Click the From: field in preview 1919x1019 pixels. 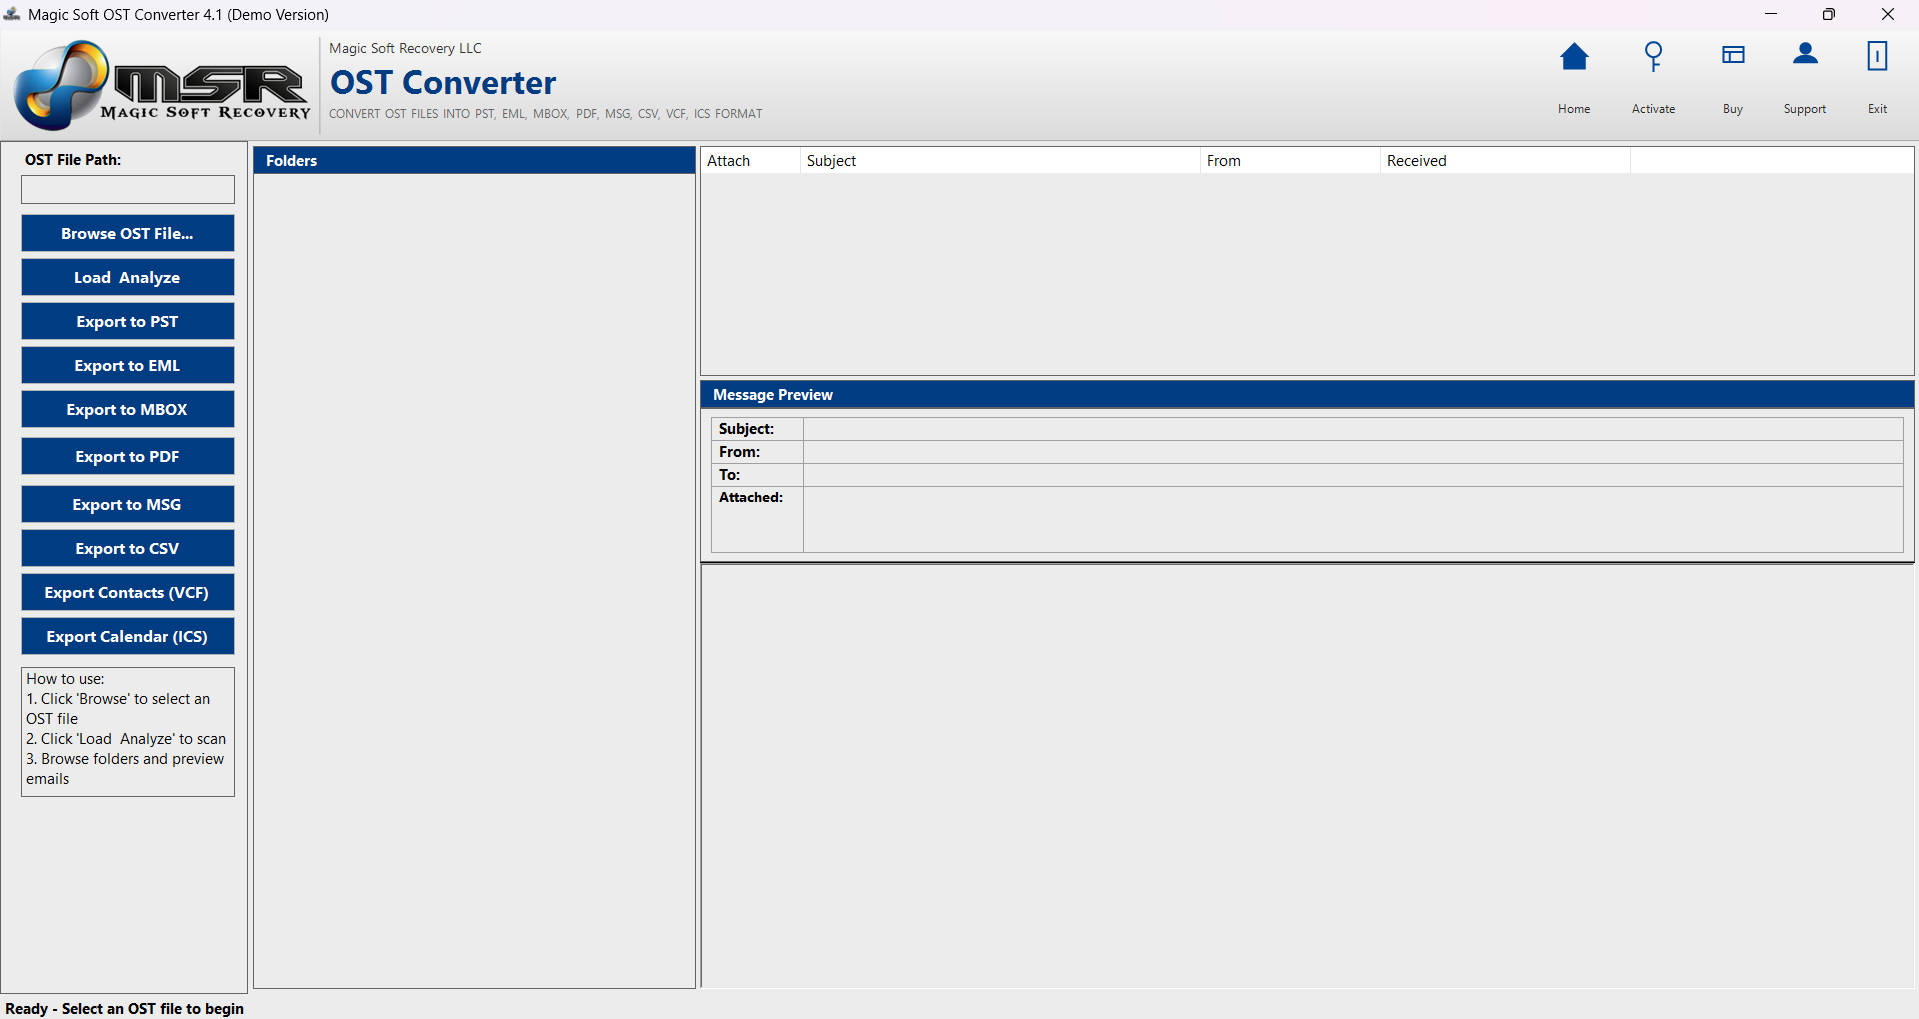tap(1353, 452)
